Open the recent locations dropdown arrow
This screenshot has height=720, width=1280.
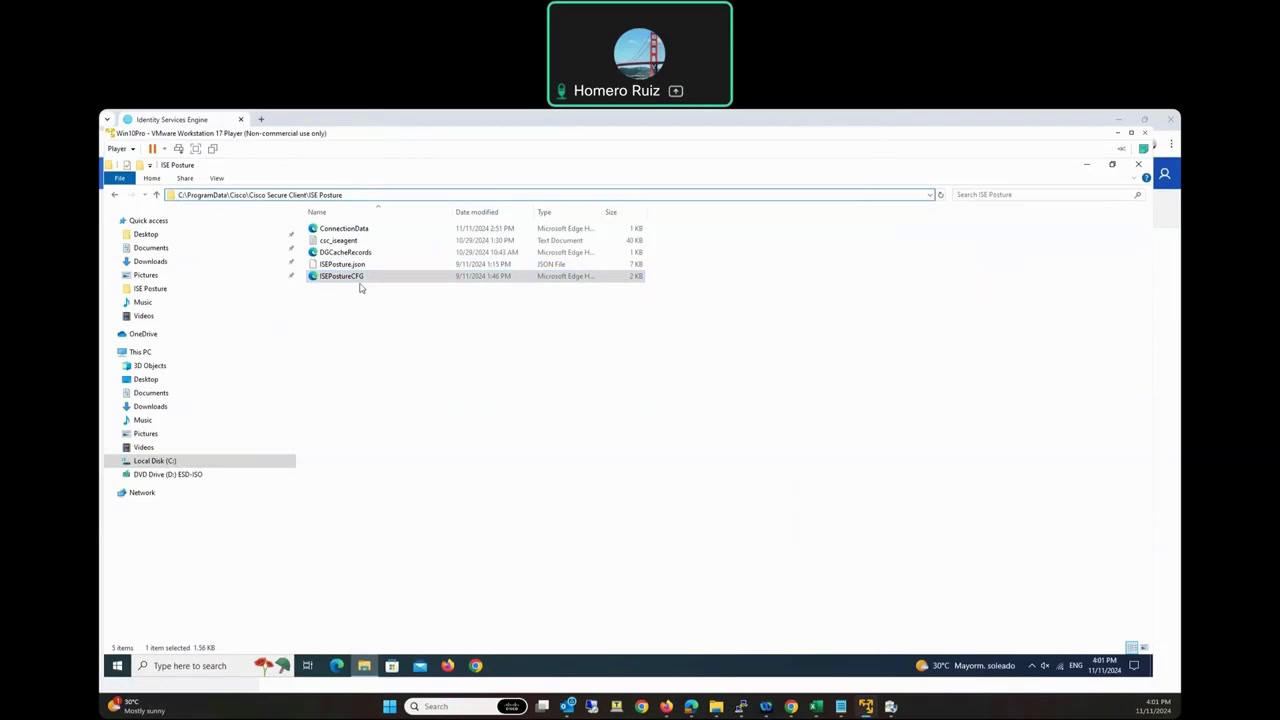(144, 195)
